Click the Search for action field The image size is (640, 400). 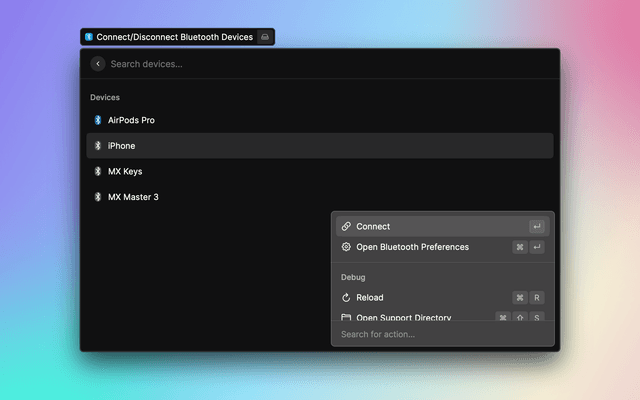click(440, 334)
